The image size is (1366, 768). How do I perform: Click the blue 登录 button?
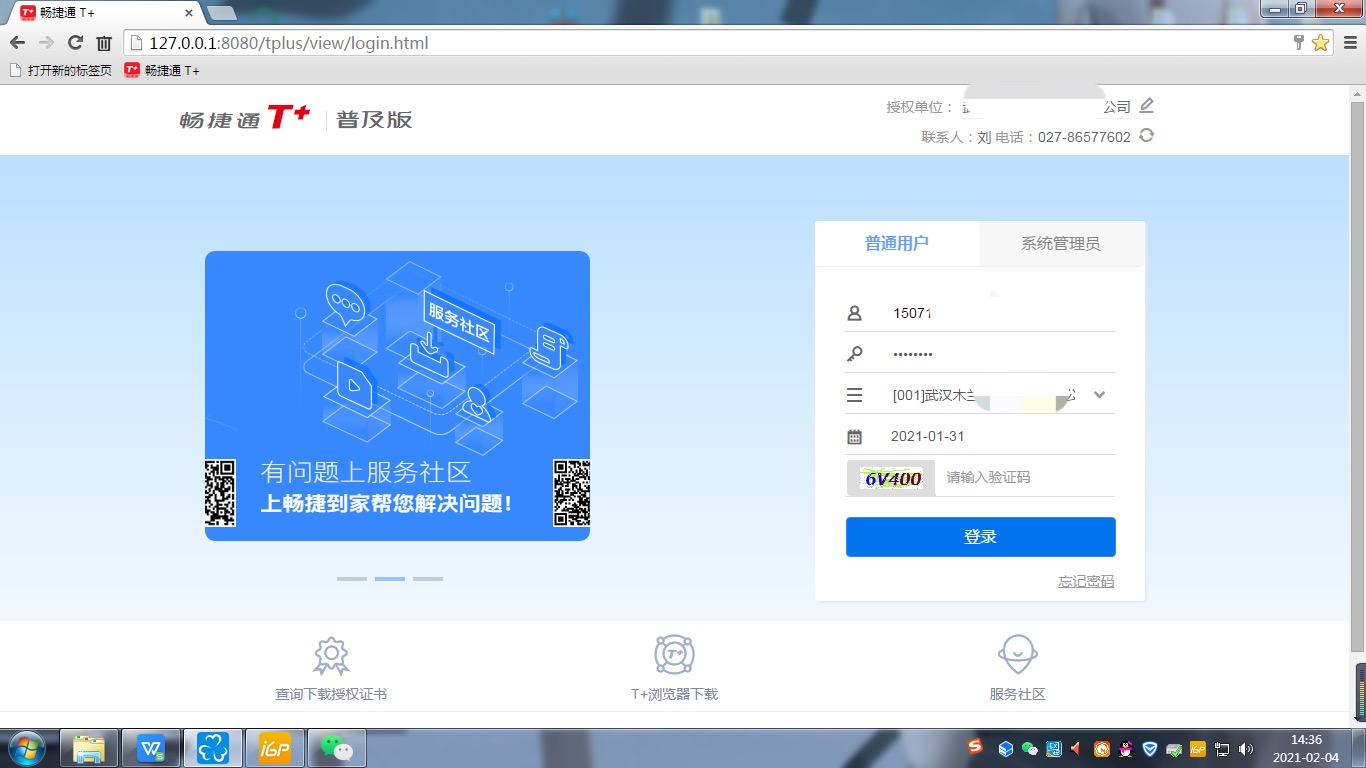pyautogui.click(x=980, y=537)
